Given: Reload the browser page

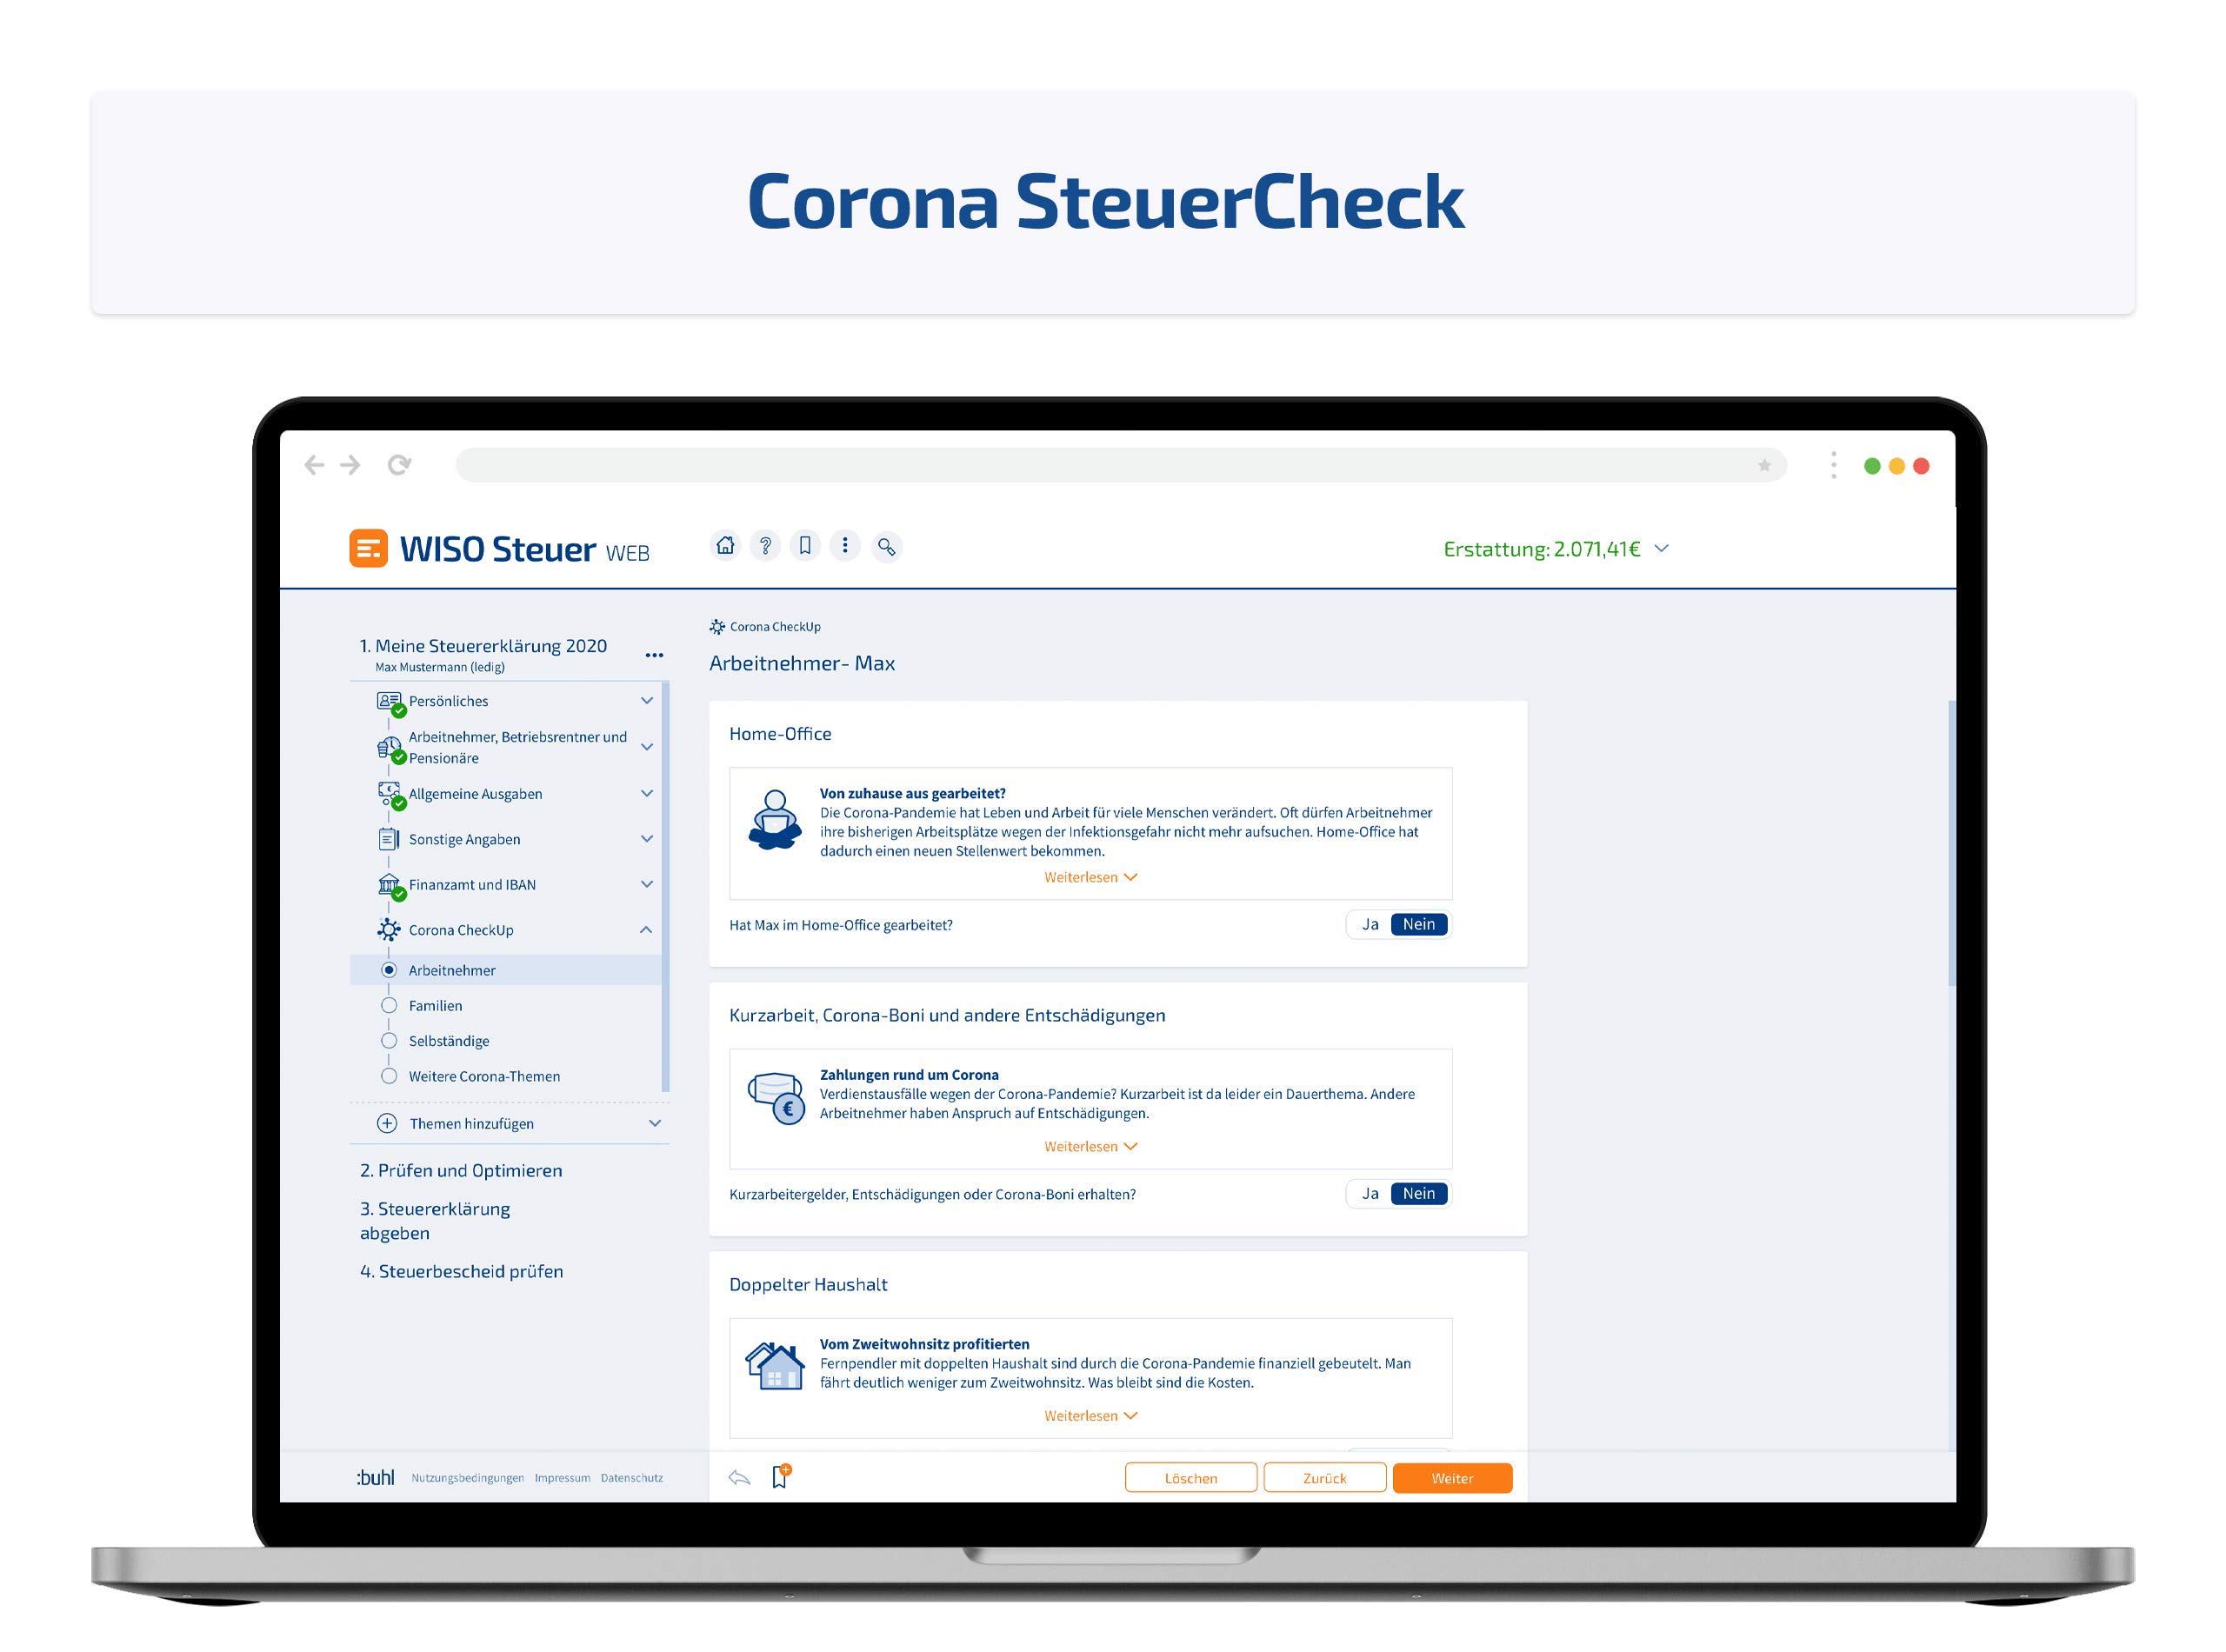Looking at the screenshot, I should coord(399,465).
